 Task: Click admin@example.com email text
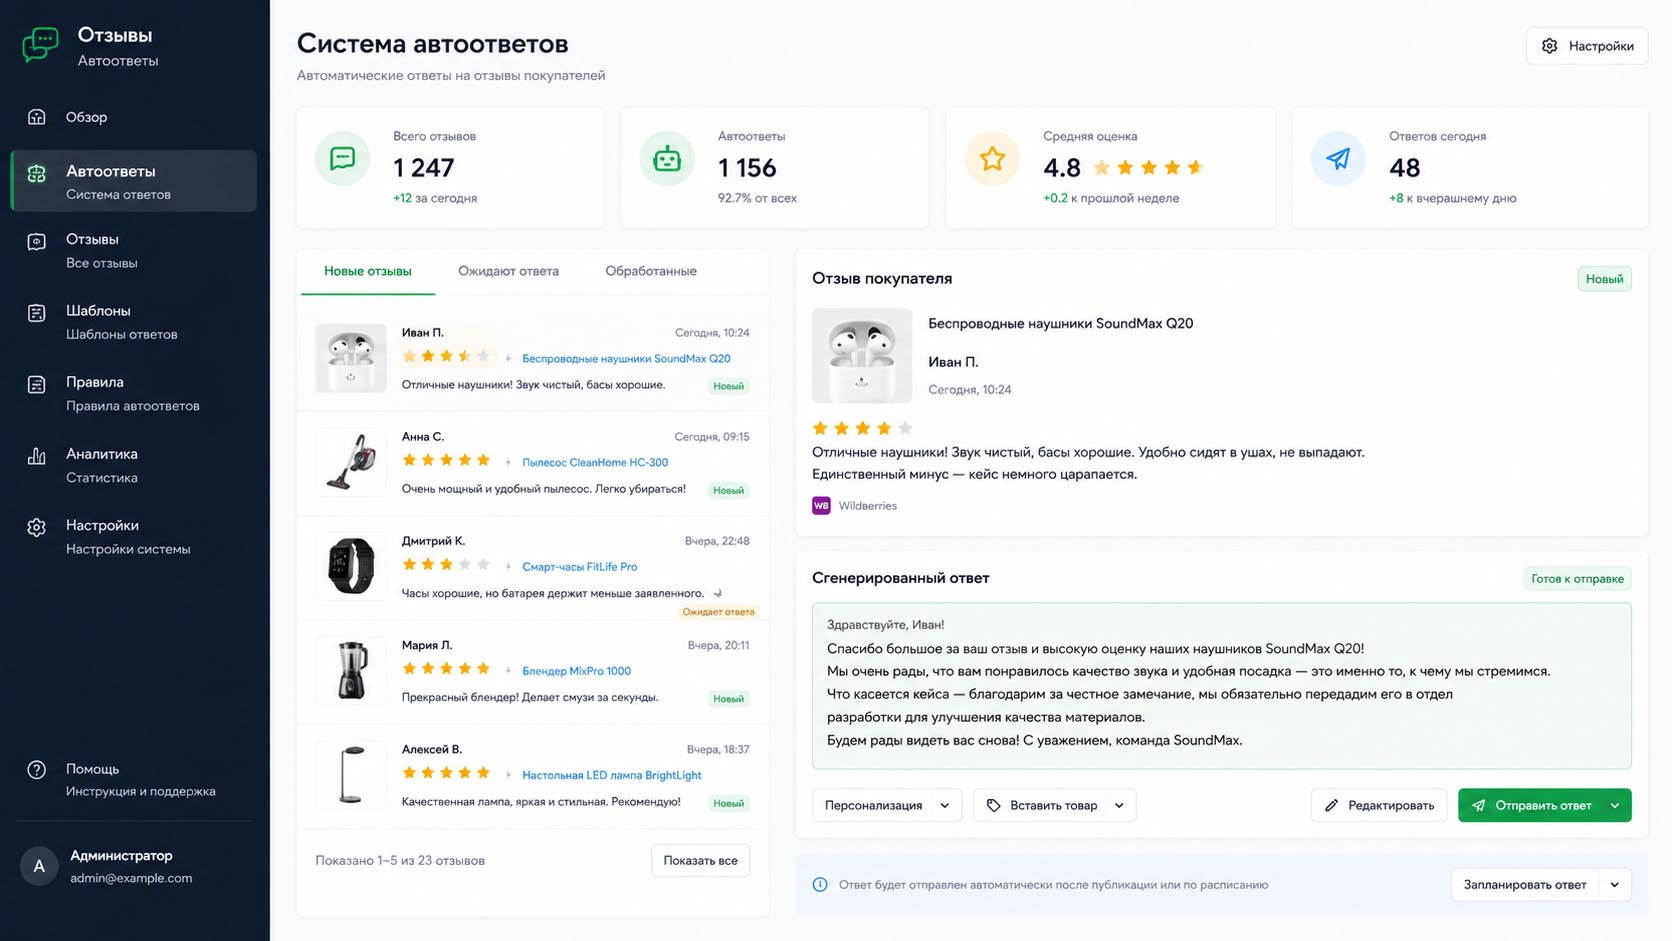tap(131, 878)
